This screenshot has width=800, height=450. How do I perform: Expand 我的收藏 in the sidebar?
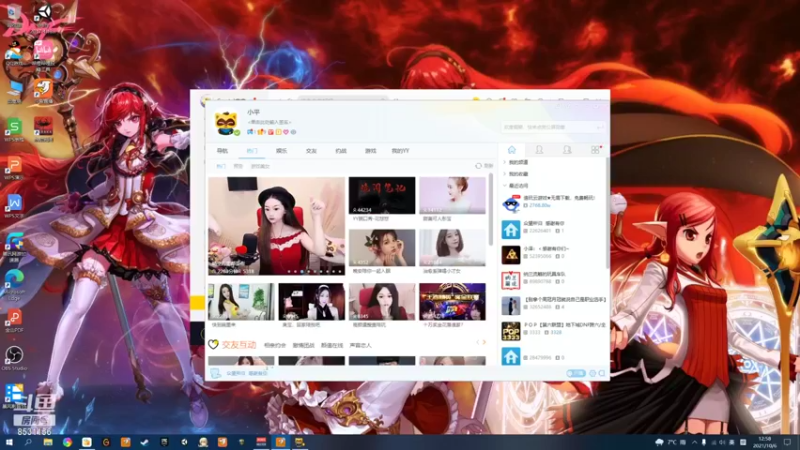tap(516, 174)
